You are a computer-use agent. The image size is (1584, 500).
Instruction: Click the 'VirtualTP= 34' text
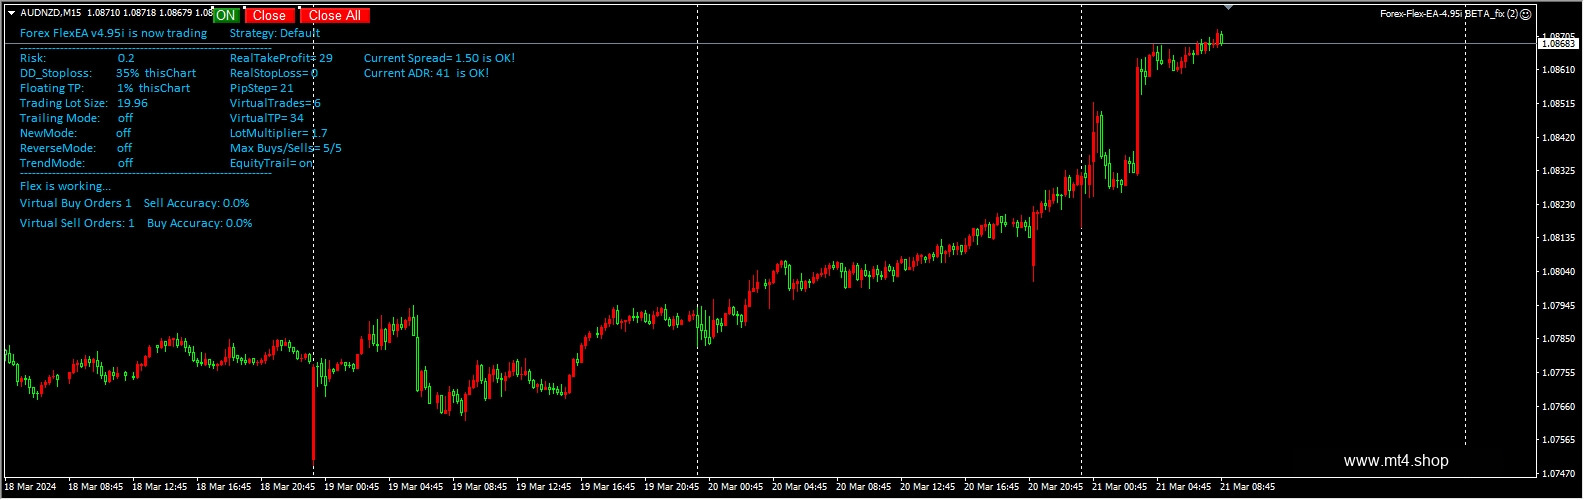coord(267,118)
